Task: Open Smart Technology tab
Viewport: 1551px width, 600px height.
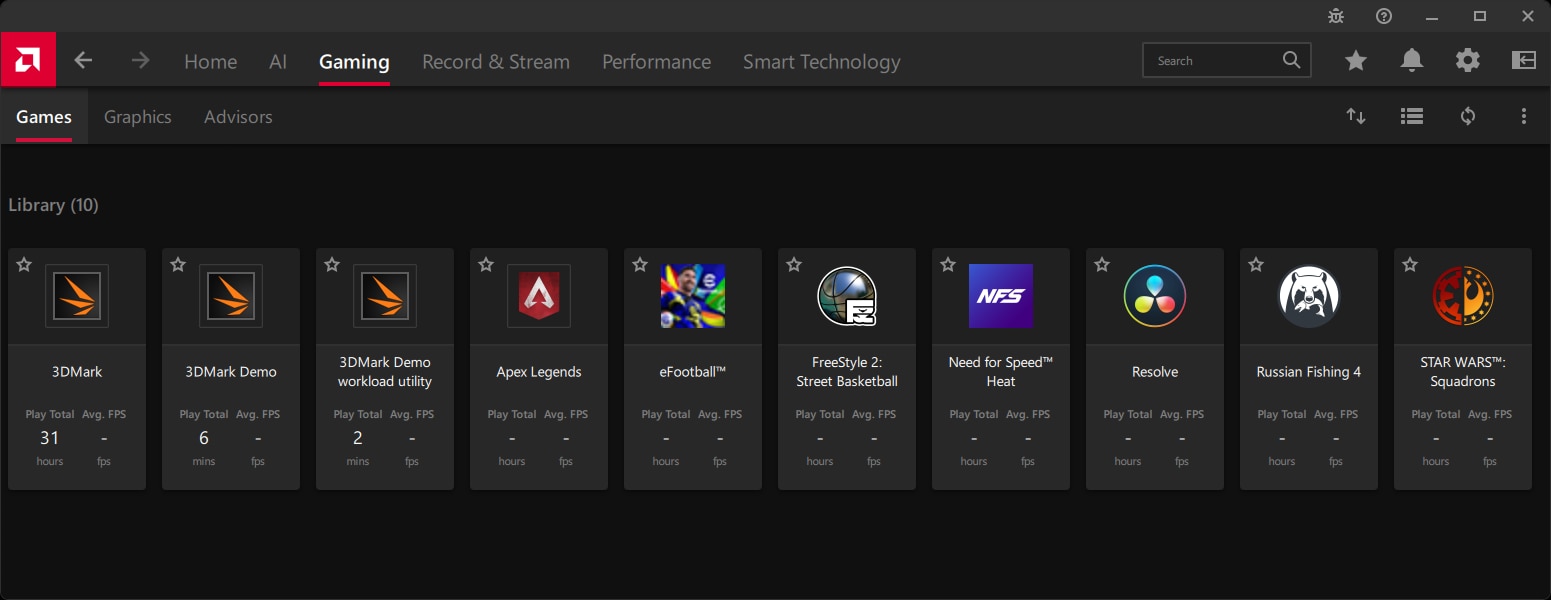Action: pyautogui.click(x=822, y=62)
